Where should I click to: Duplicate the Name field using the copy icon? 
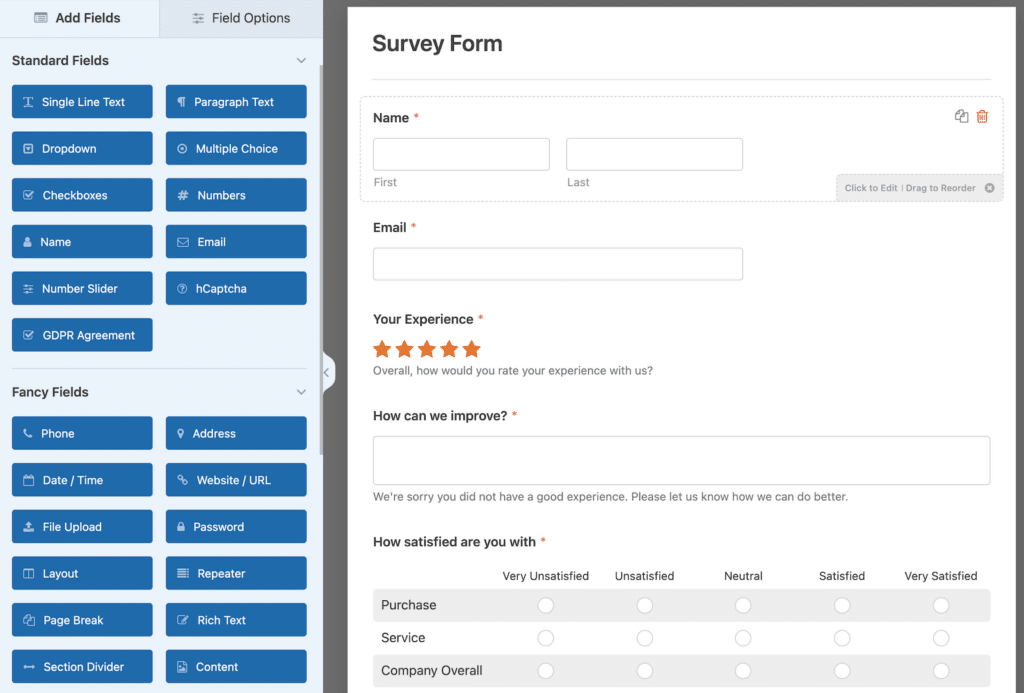[961, 116]
